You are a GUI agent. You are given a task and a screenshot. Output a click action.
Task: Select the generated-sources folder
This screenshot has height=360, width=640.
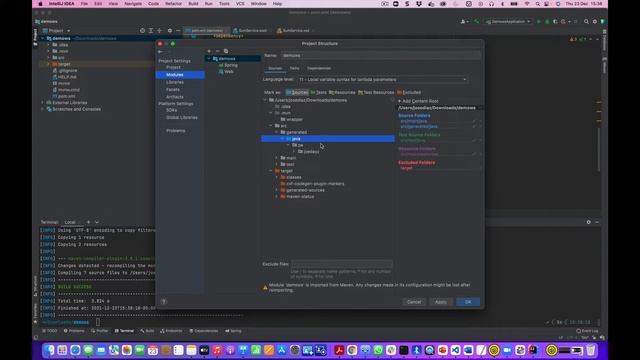click(305, 190)
